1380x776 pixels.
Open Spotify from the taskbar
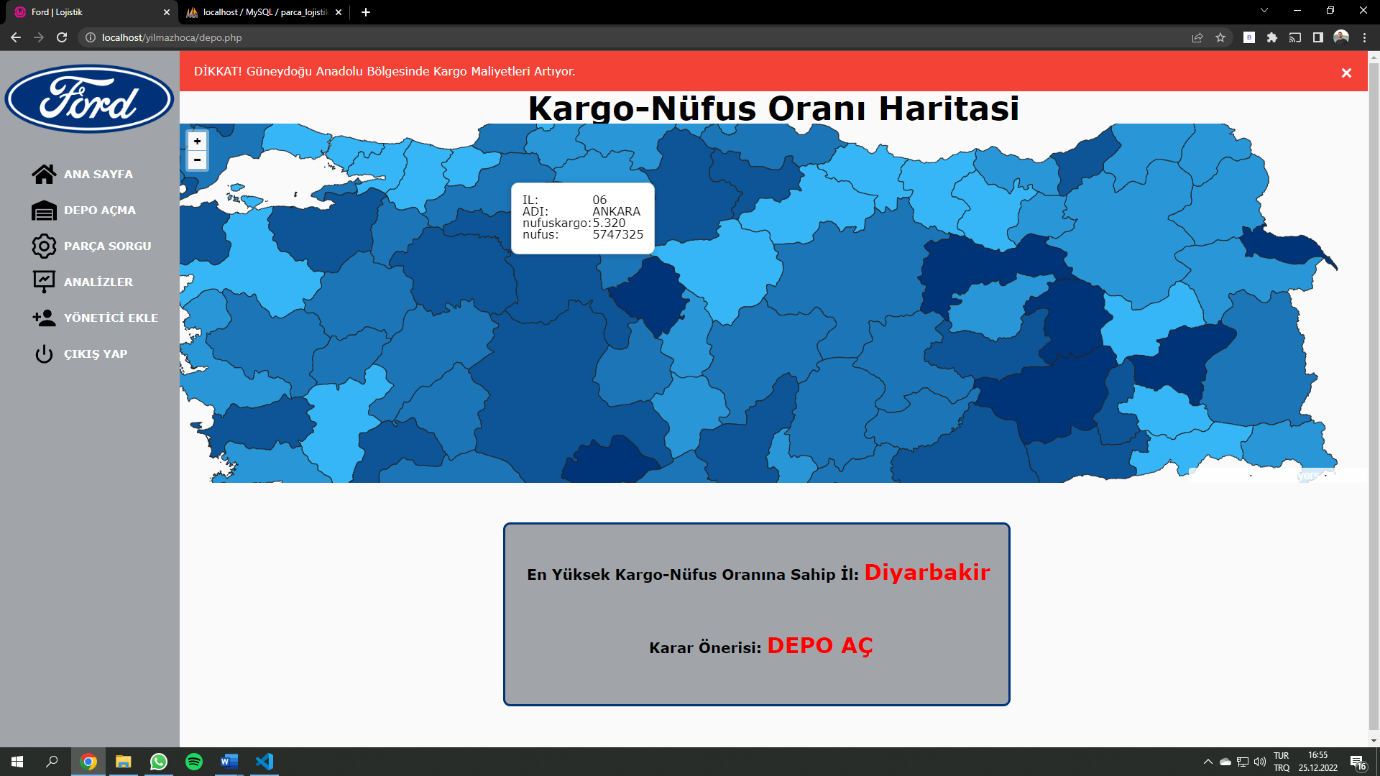coord(194,762)
